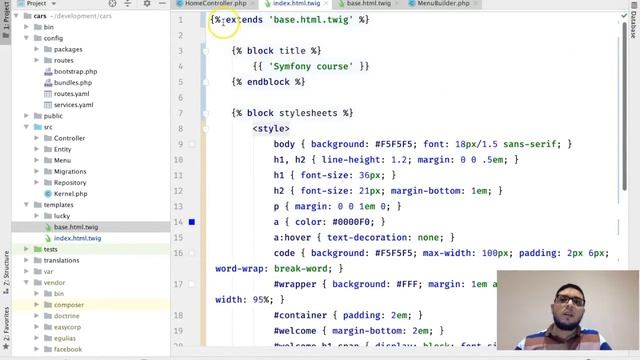Fold the style tag on line 8

[205, 129]
